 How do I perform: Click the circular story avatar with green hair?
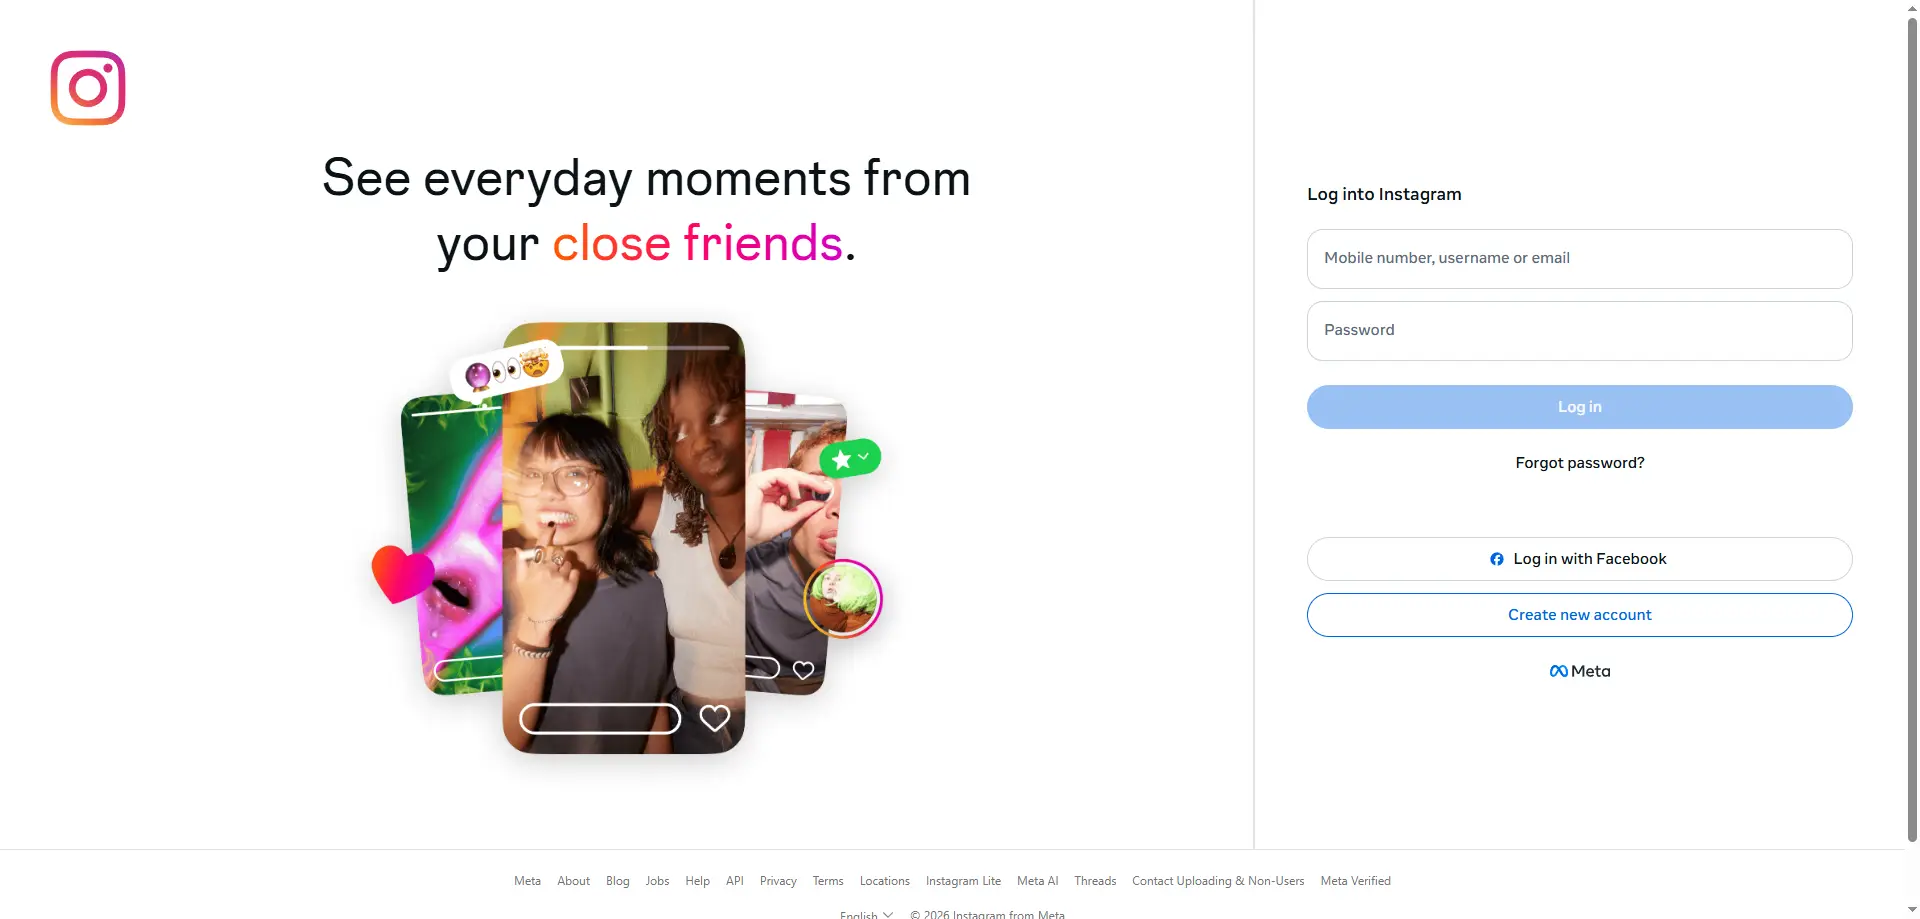pos(843,599)
